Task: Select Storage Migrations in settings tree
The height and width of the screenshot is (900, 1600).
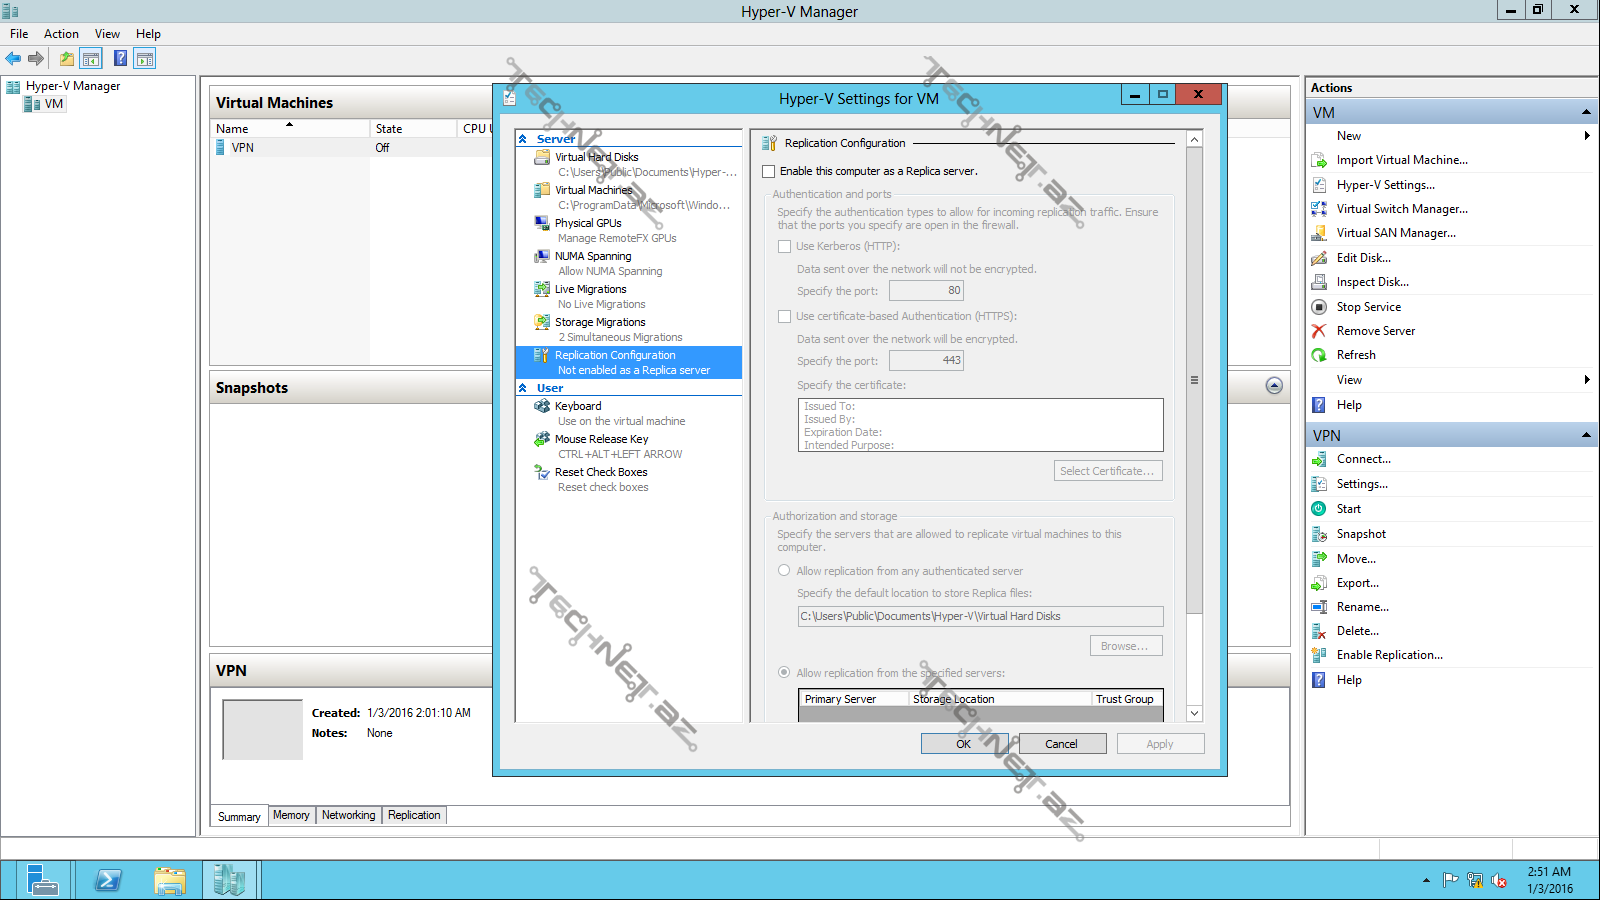Action: click(x=600, y=322)
